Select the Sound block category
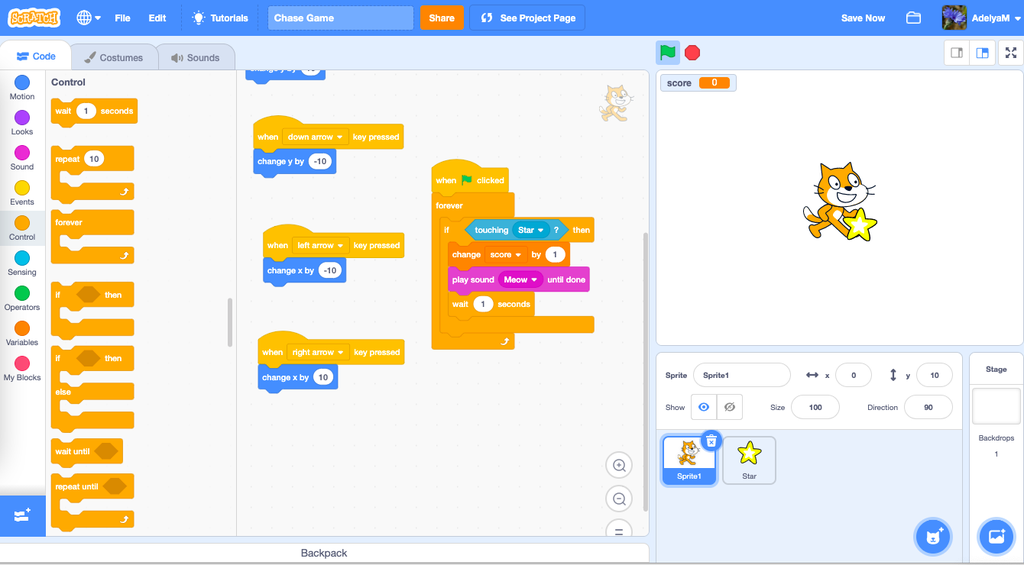 tap(22, 158)
